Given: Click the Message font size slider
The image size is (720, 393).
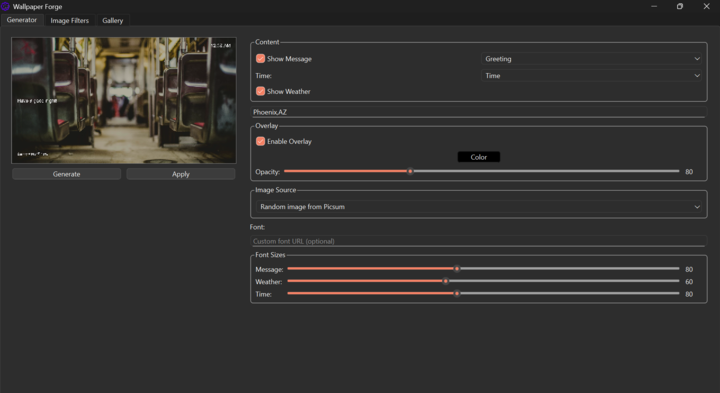Looking at the screenshot, I should [483, 269].
